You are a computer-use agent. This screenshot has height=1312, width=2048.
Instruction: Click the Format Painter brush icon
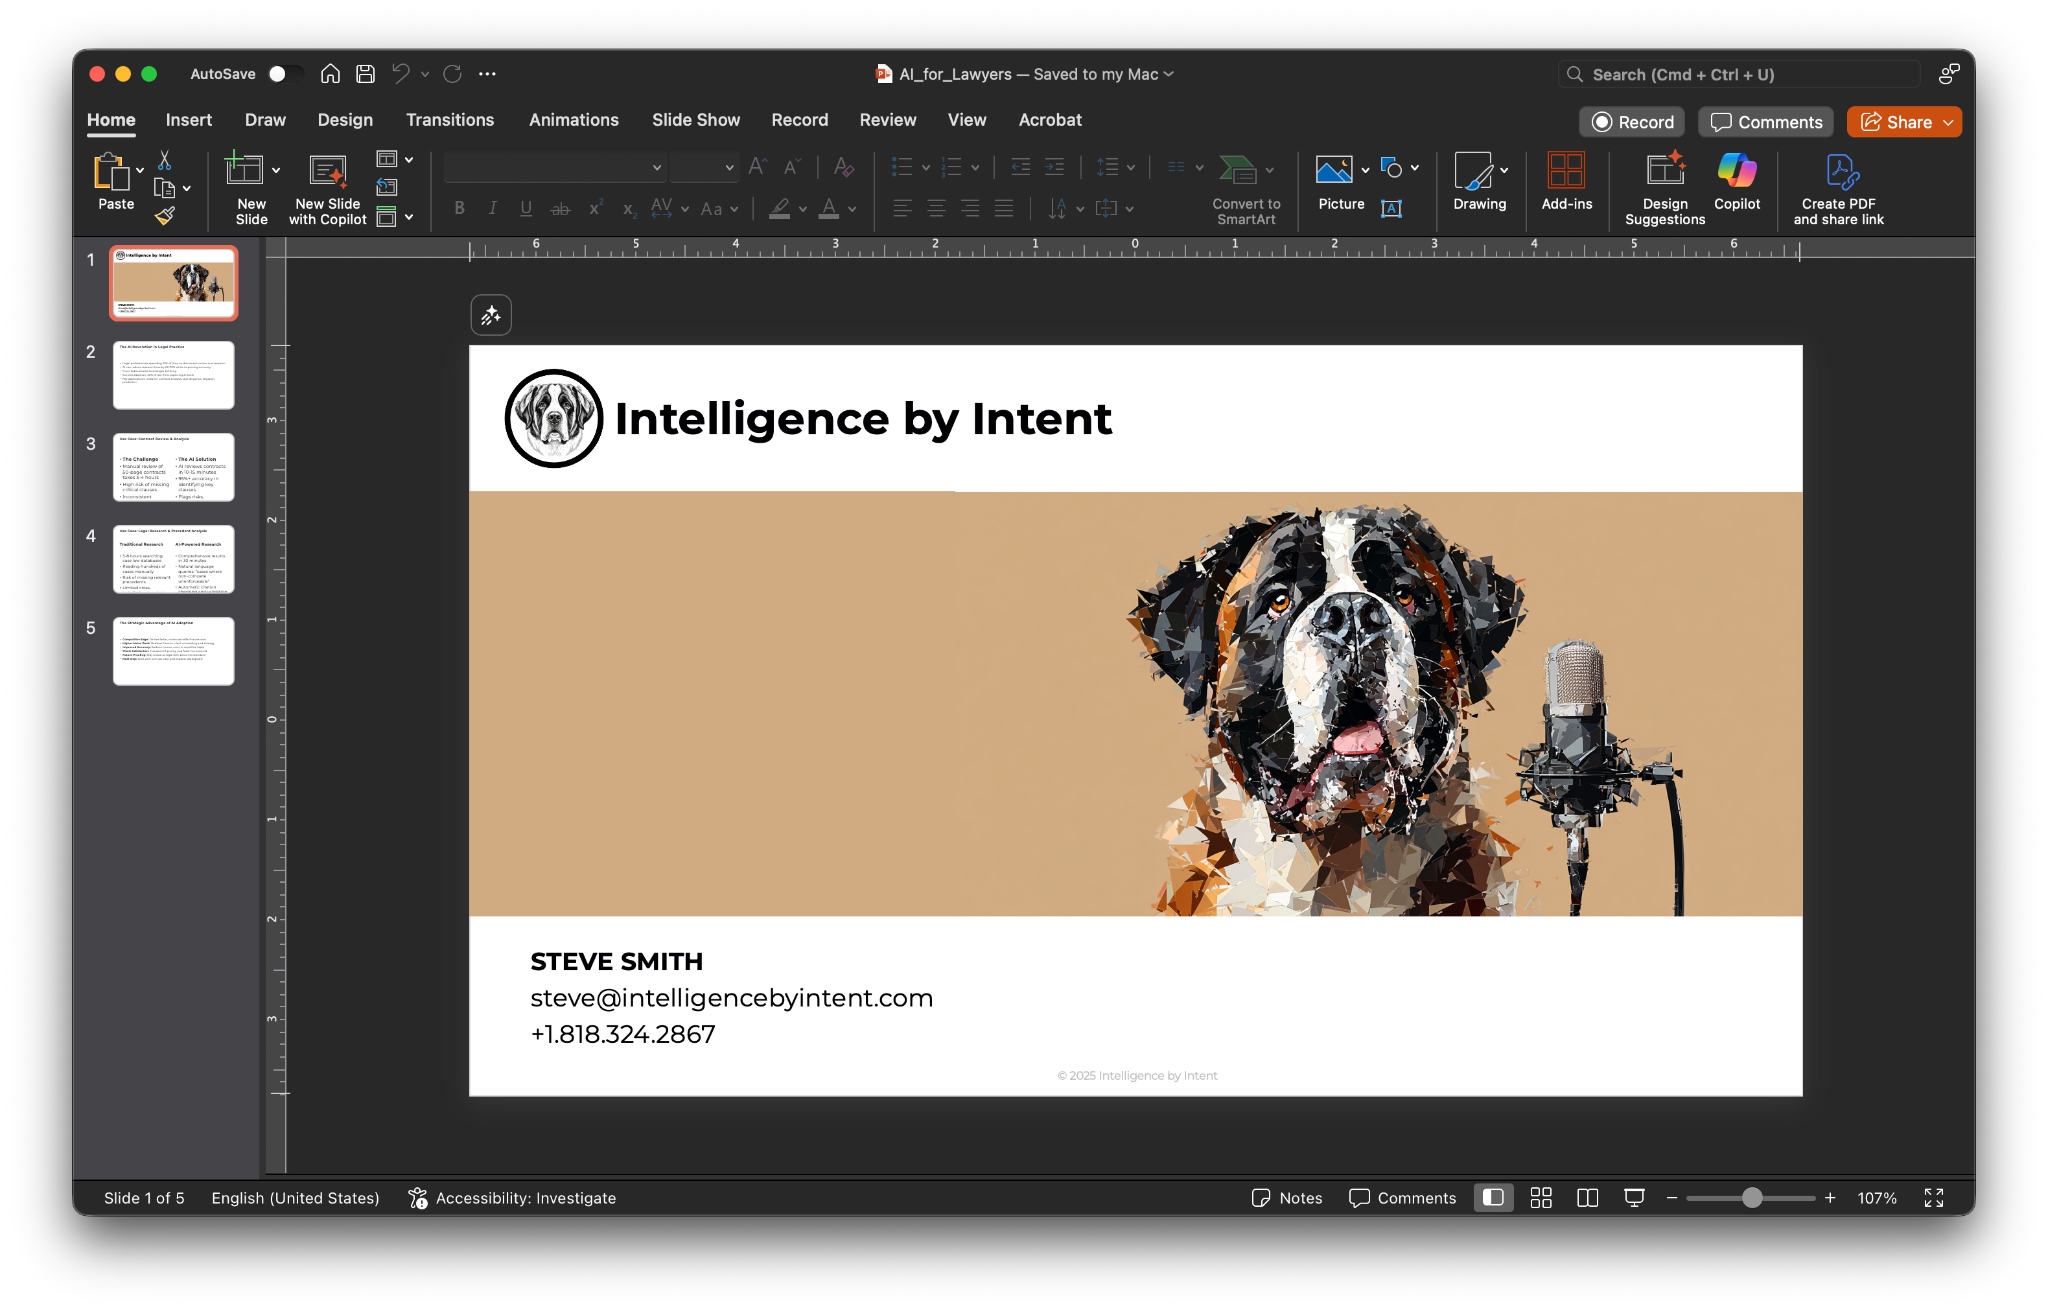pyautogui.click(x=165, y=216)
